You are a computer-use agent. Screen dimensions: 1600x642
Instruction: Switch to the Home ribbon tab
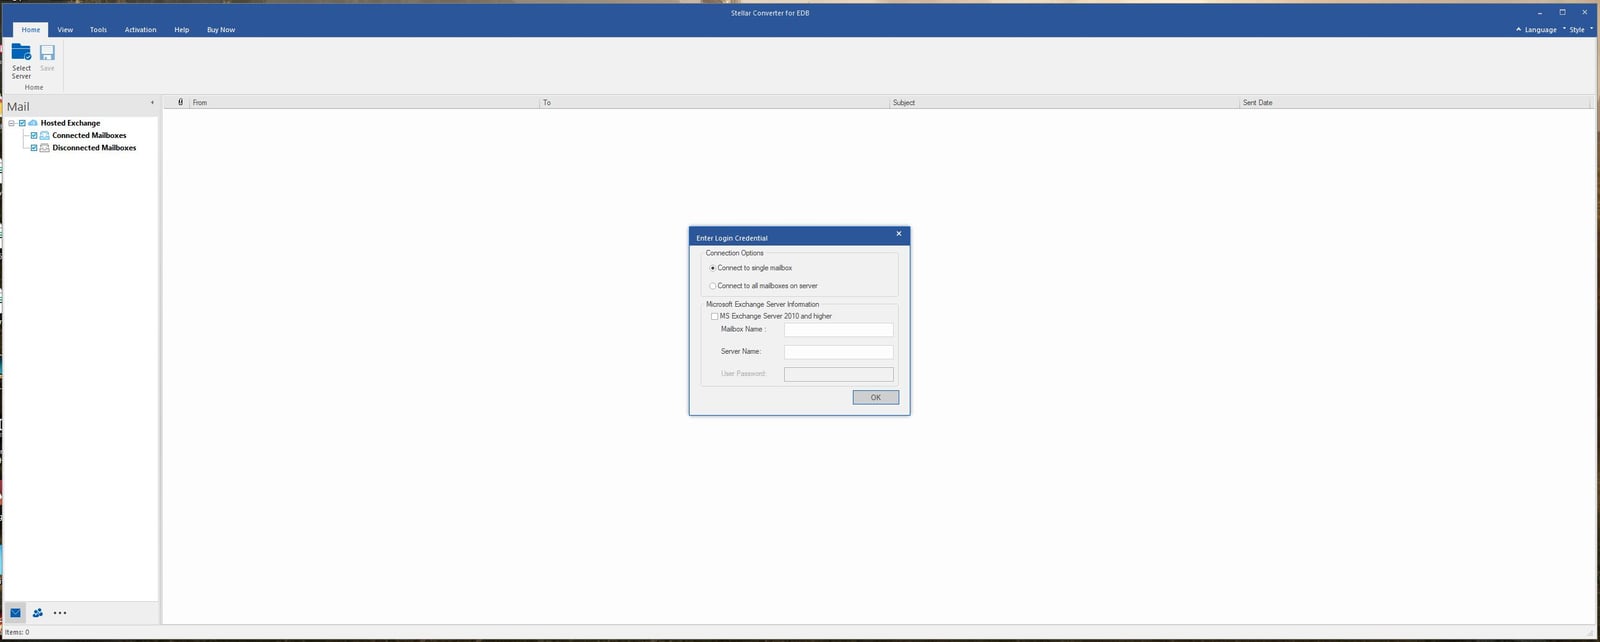31,30
